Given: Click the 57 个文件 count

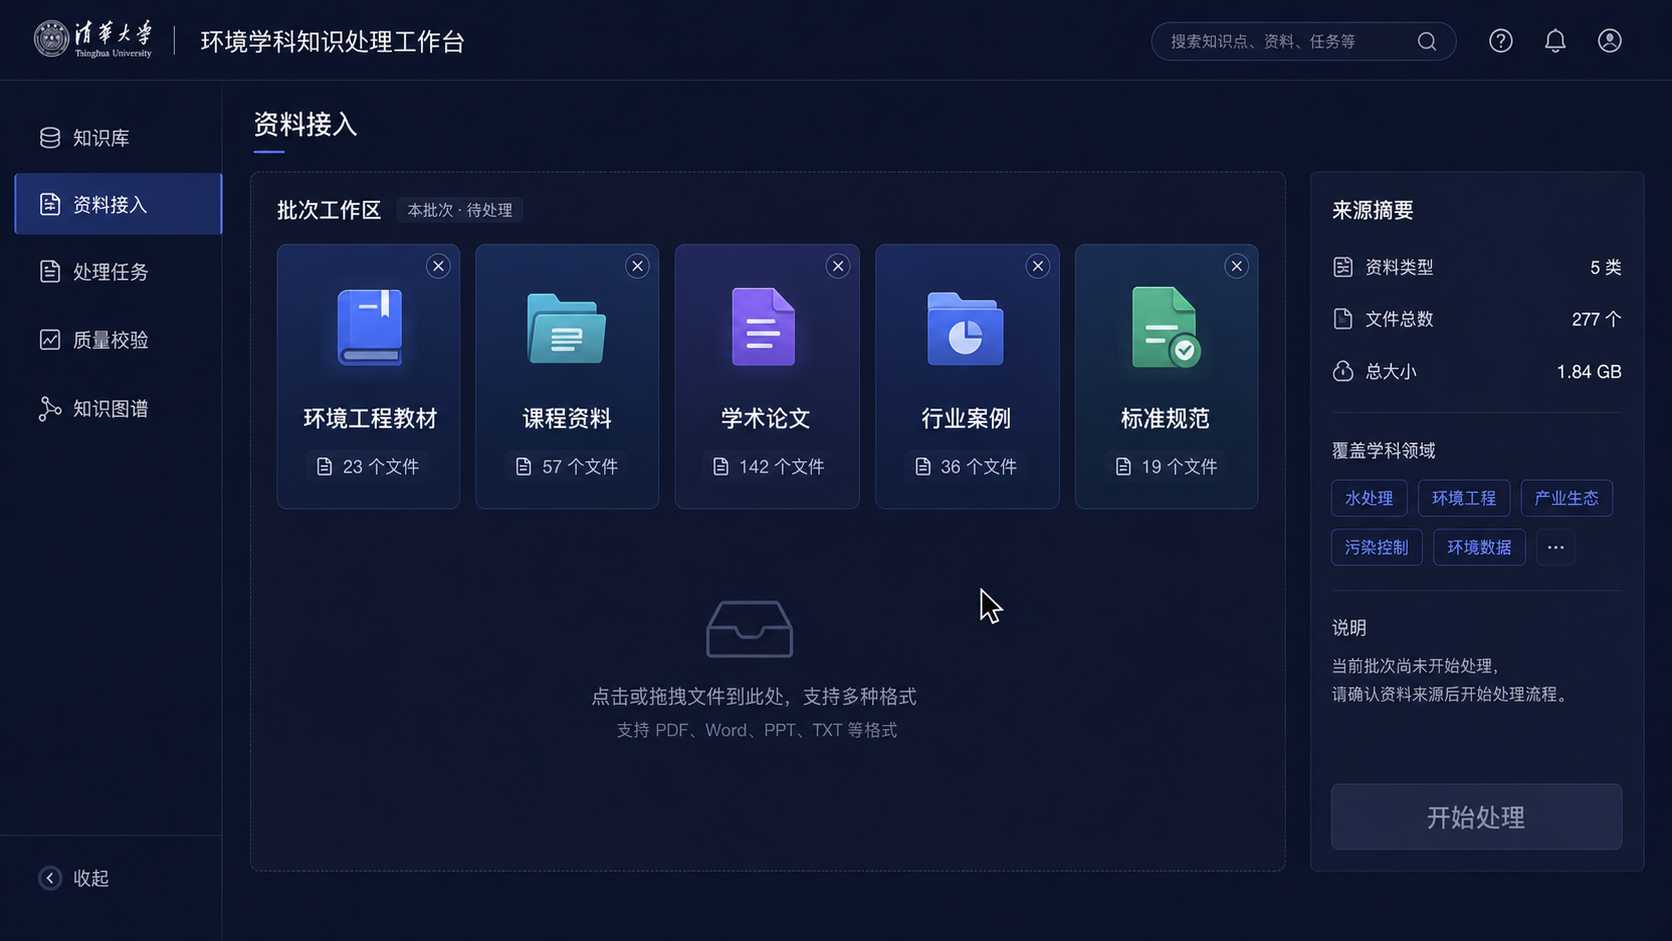Looking at the screenshot, I should (567, 467).
